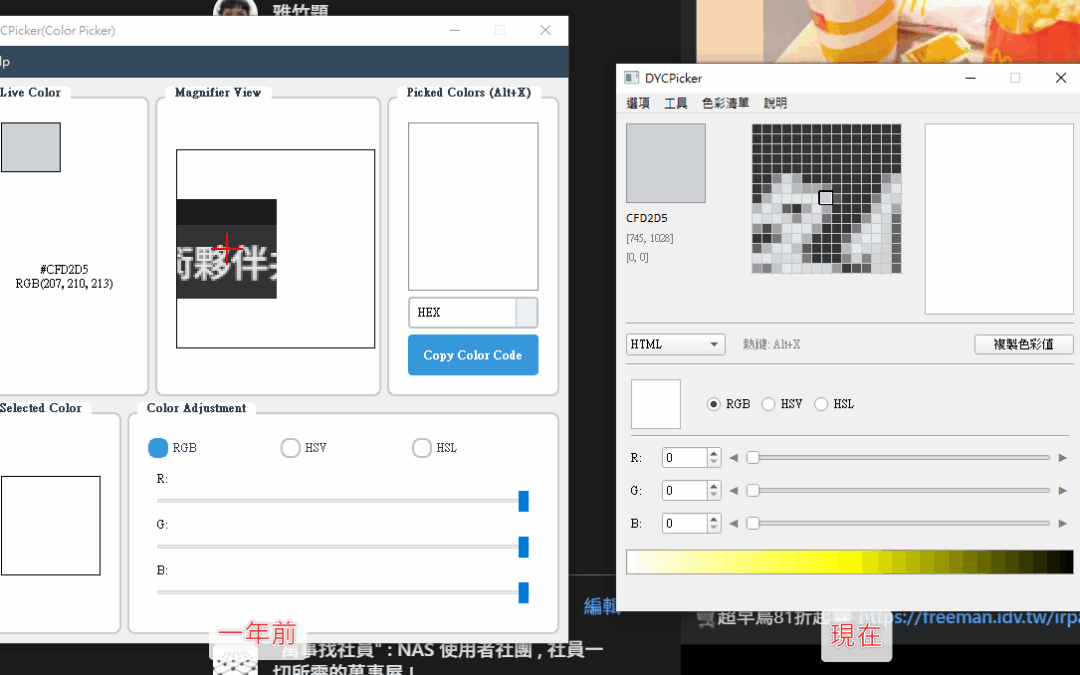Click the DYCPicker application icon in its title bar
The height and width of the screenshot is (675, 1080).
pos(630,77)
